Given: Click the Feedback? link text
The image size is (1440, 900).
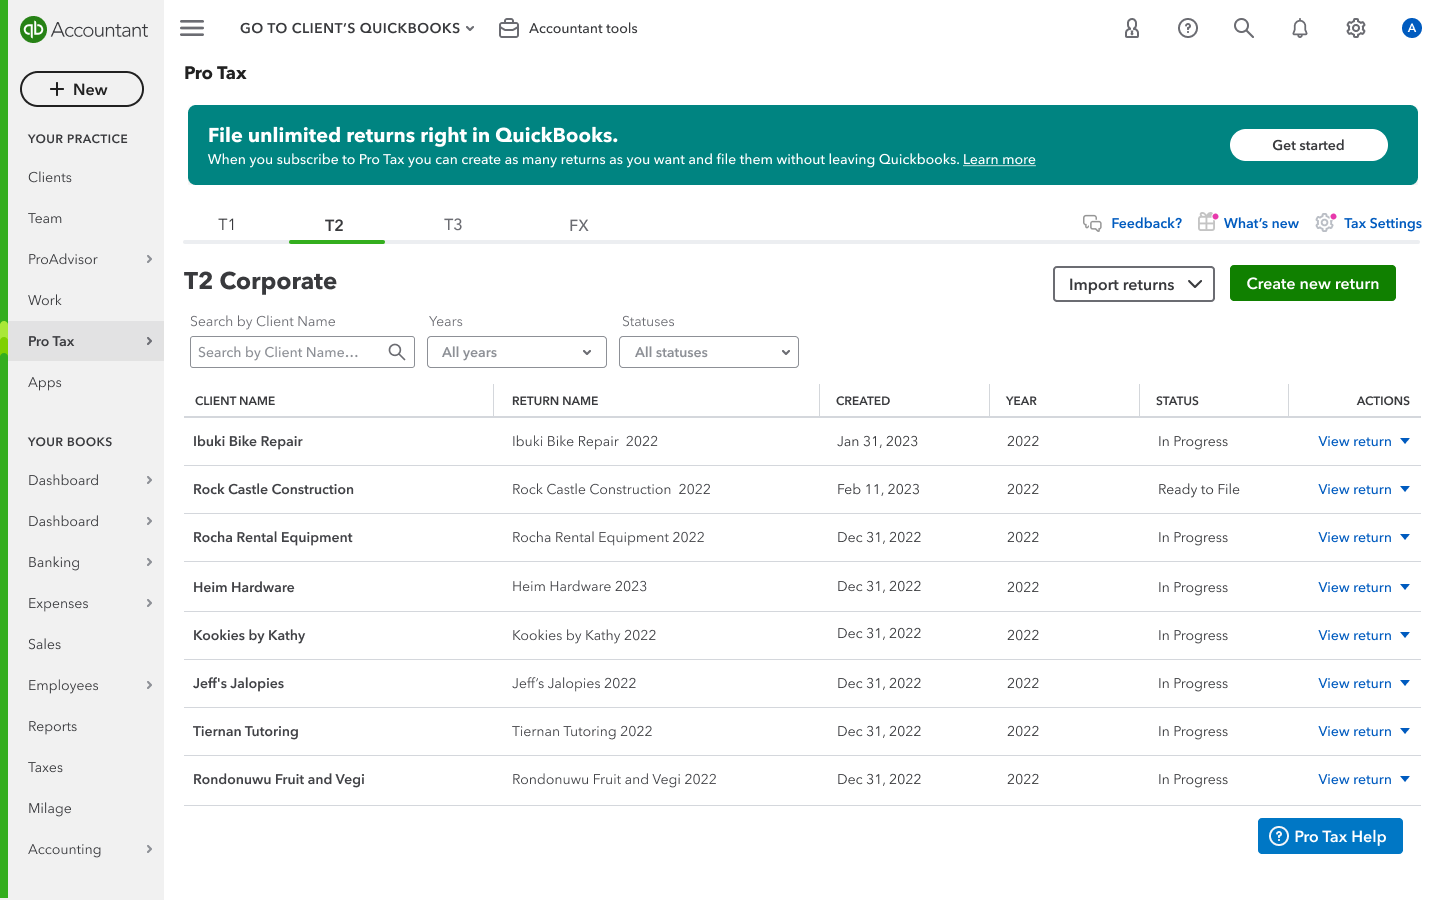Looking at the screenshot, I should (x=1146, y=223).
